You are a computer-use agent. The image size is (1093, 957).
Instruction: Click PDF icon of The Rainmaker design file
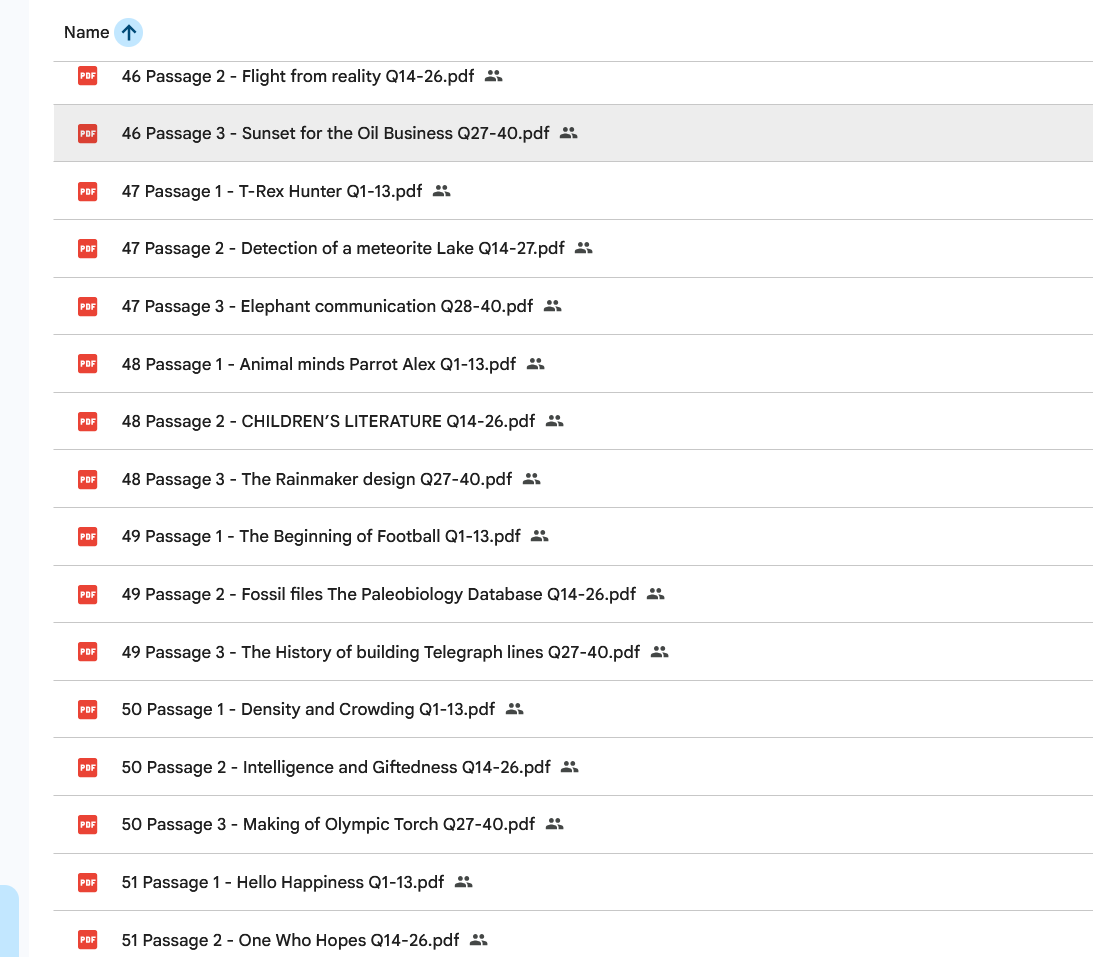click(88, 479)
